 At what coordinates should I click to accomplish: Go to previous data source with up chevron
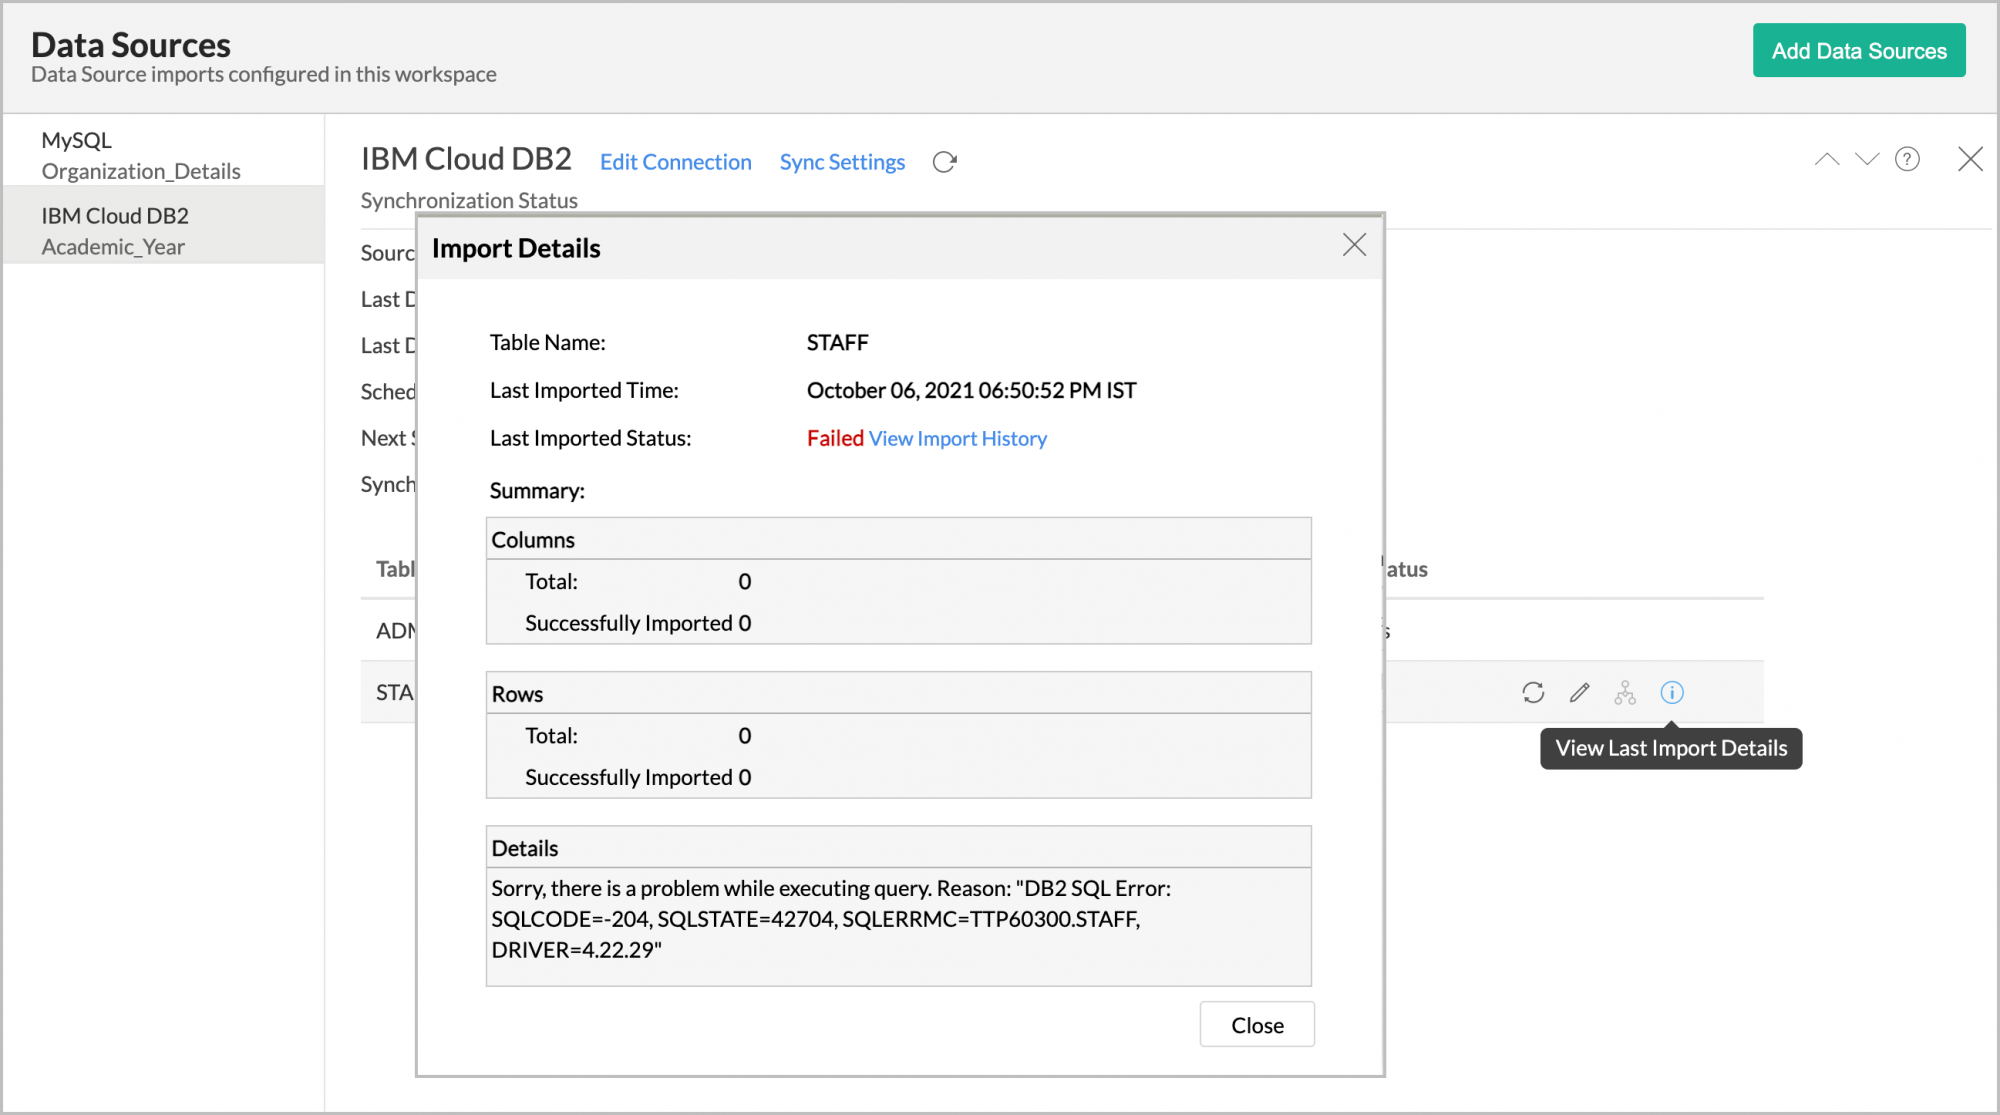coord(1827,160)
